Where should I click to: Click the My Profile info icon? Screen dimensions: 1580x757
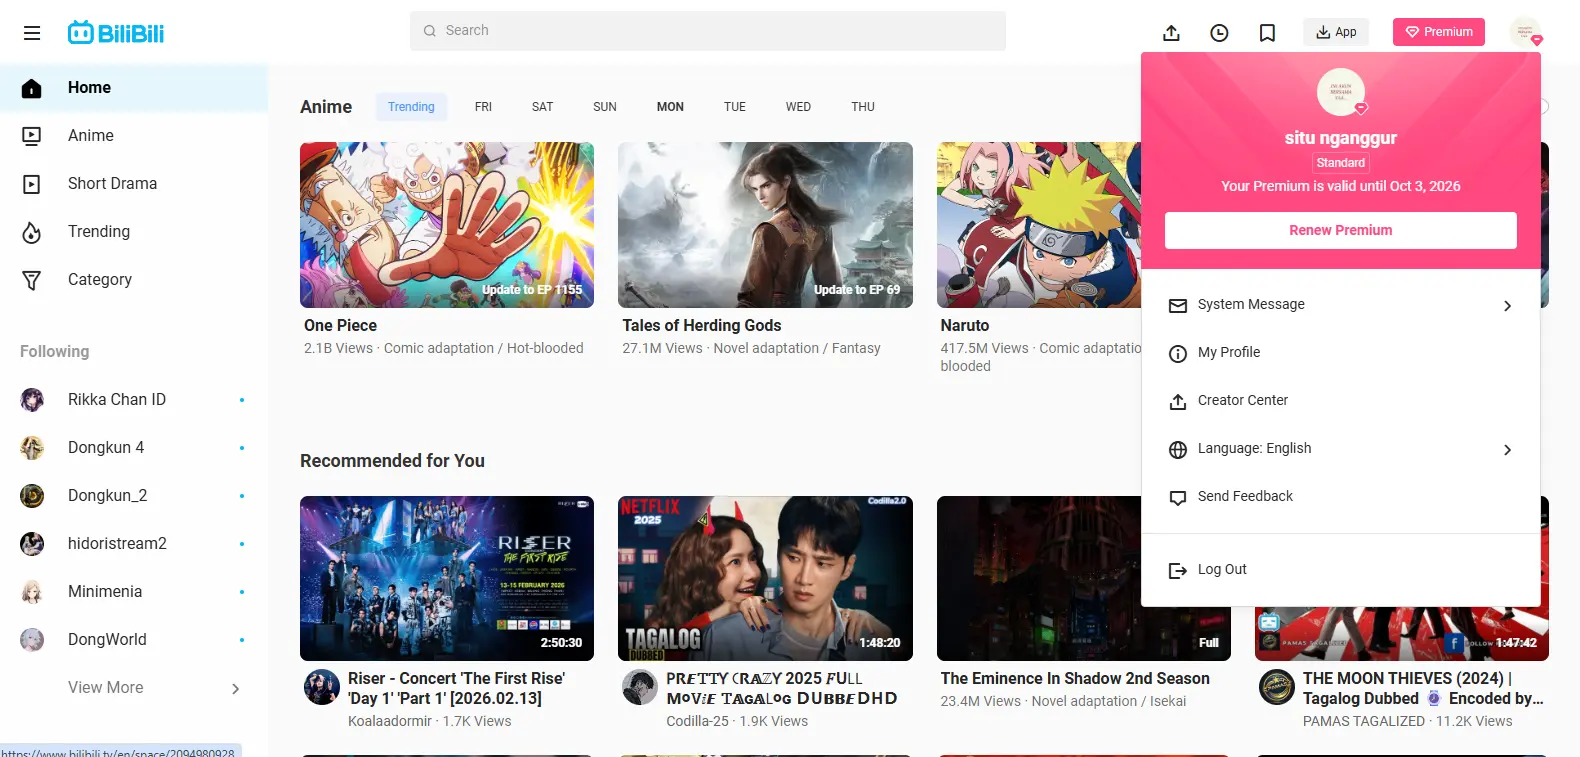coord(1178,353)
